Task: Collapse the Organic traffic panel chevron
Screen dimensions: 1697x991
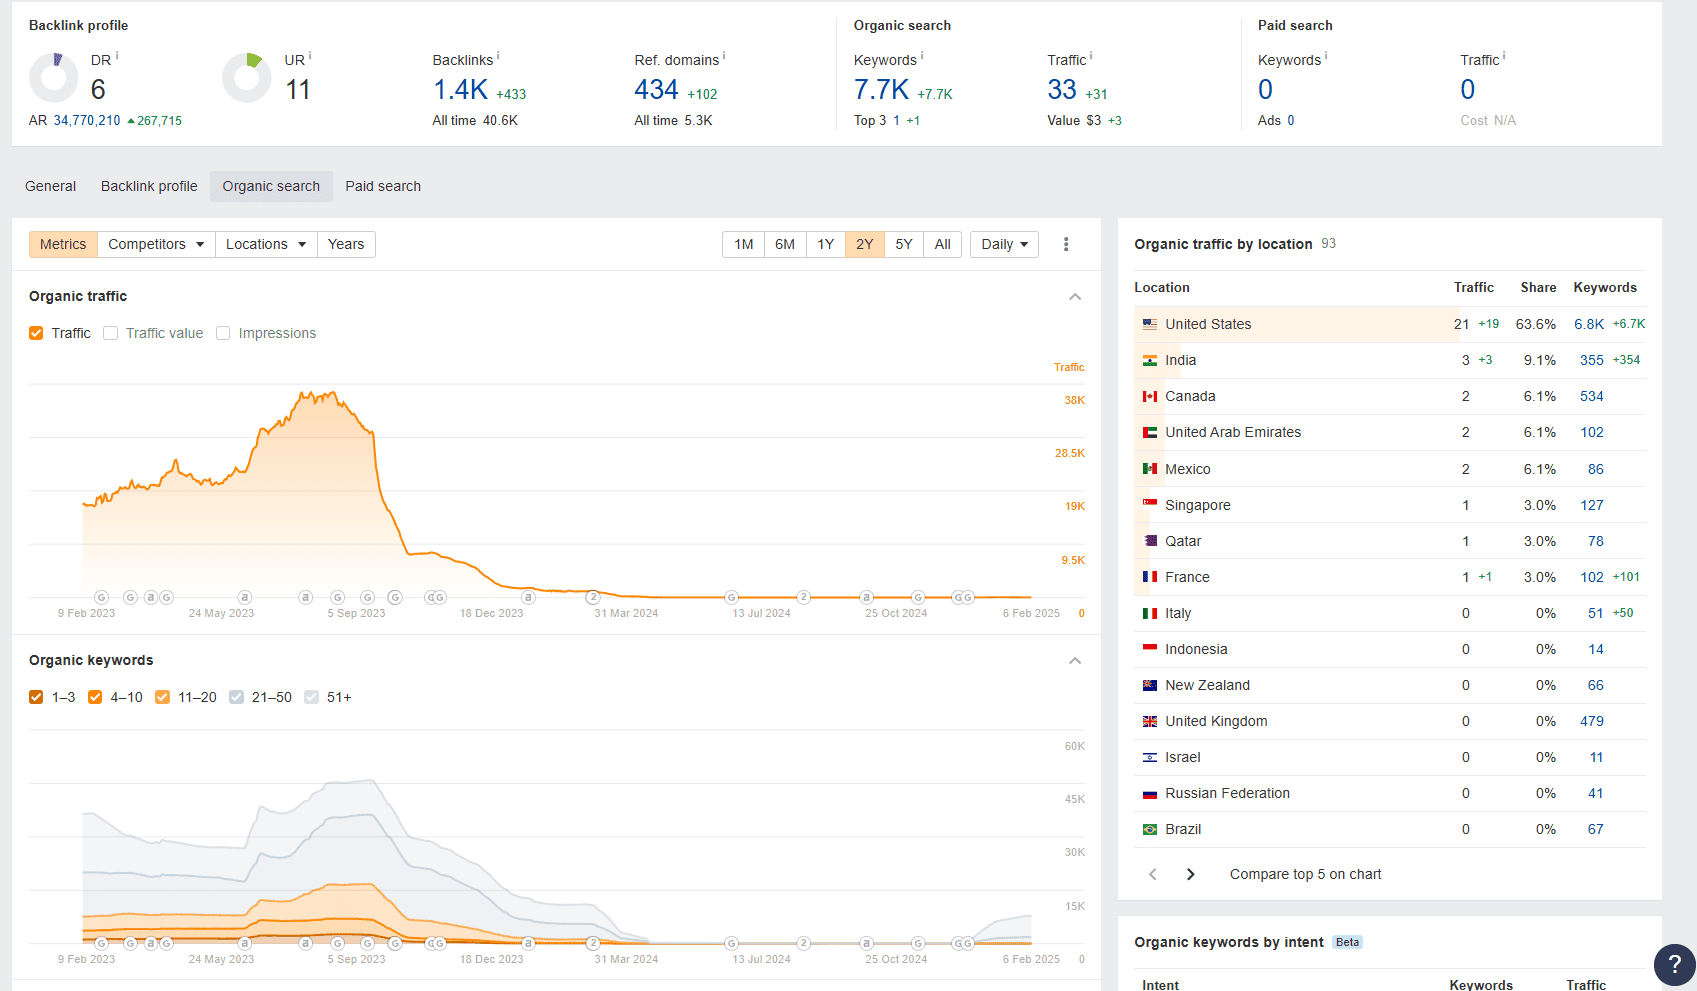Action: click(1075, 296)
